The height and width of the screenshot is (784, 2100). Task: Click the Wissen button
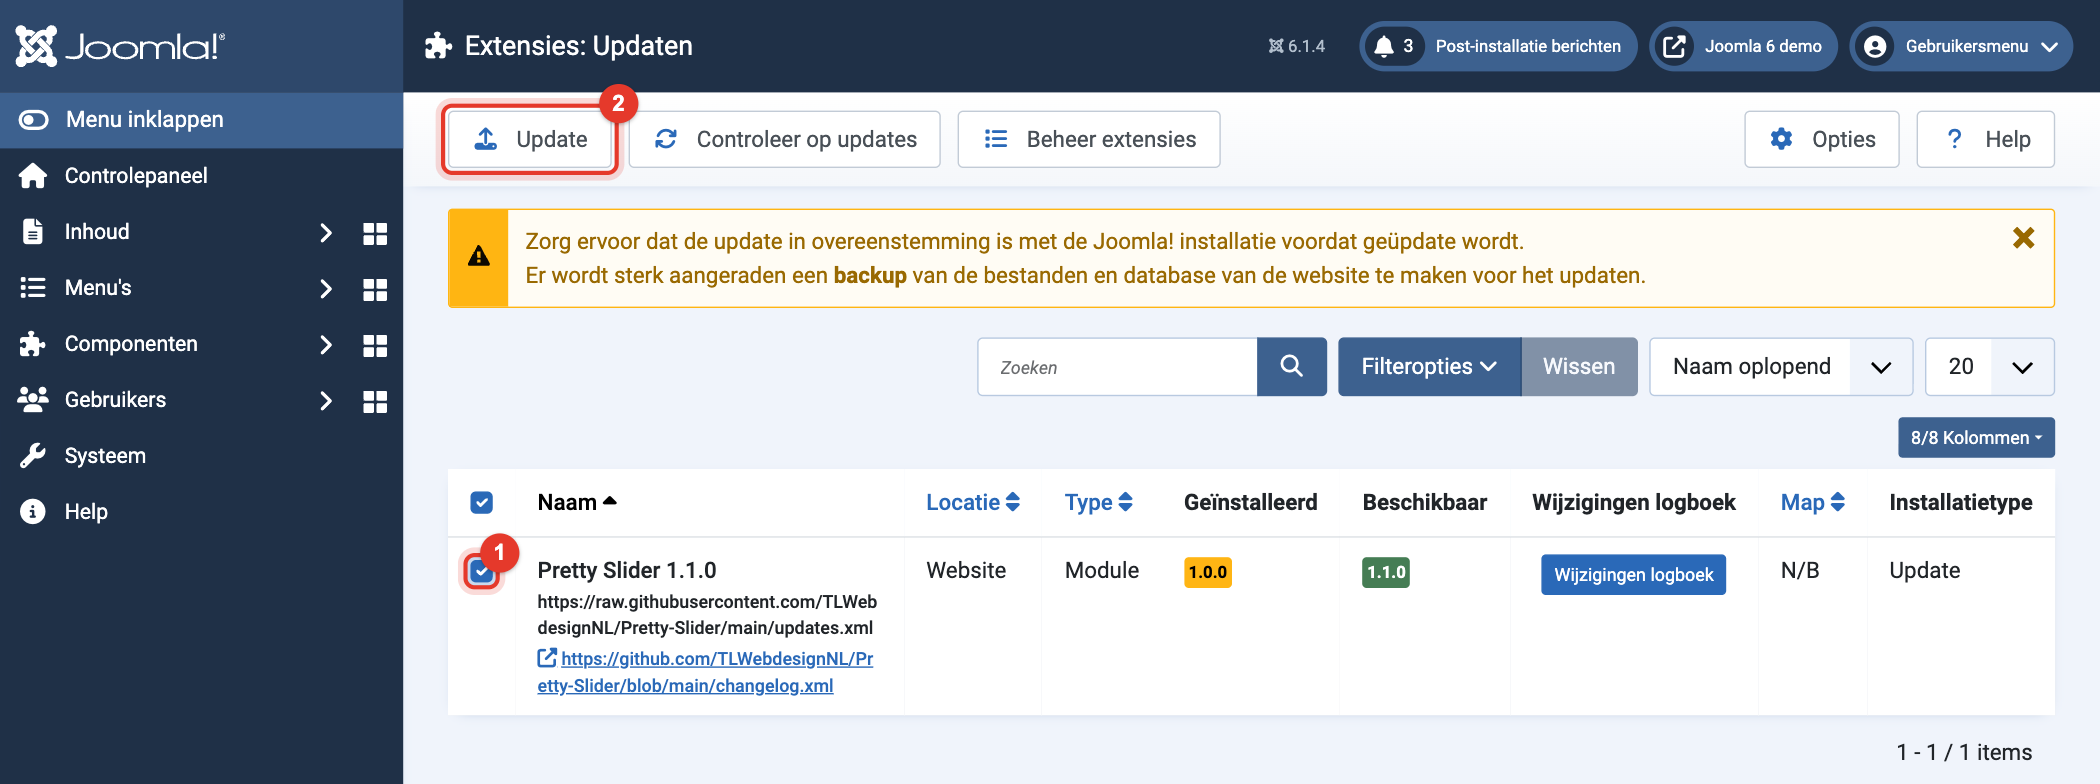(x=1579, y=367)
